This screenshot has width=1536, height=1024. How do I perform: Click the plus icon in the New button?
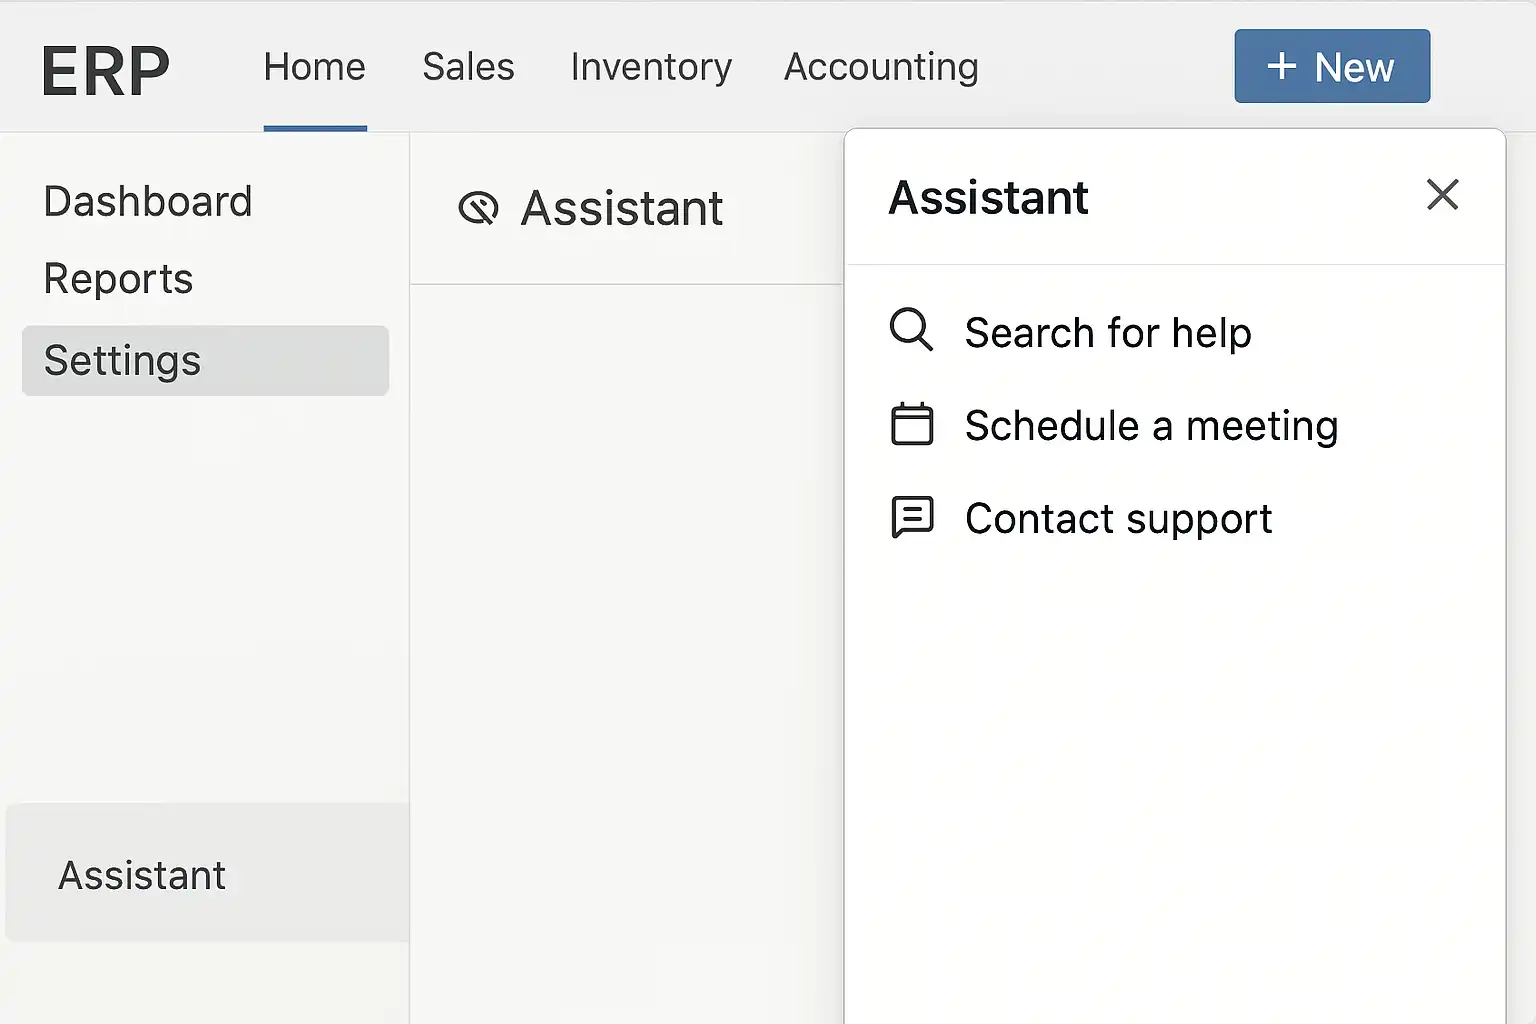pyautogui.click(x=1282, y=67)
